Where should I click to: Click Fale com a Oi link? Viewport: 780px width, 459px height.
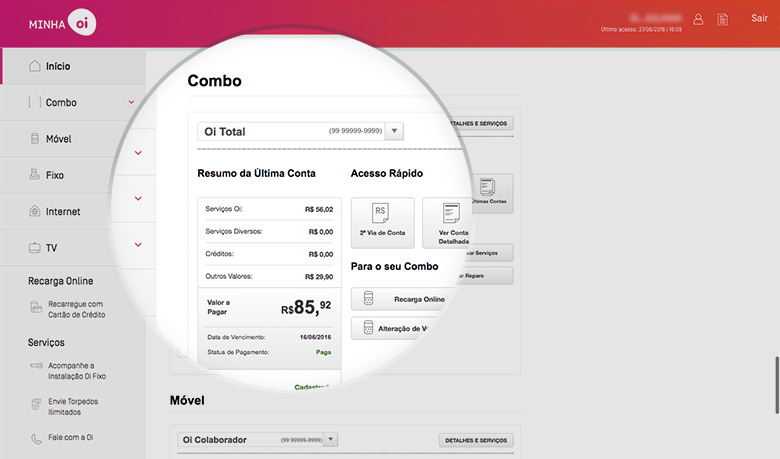point(71,438)
